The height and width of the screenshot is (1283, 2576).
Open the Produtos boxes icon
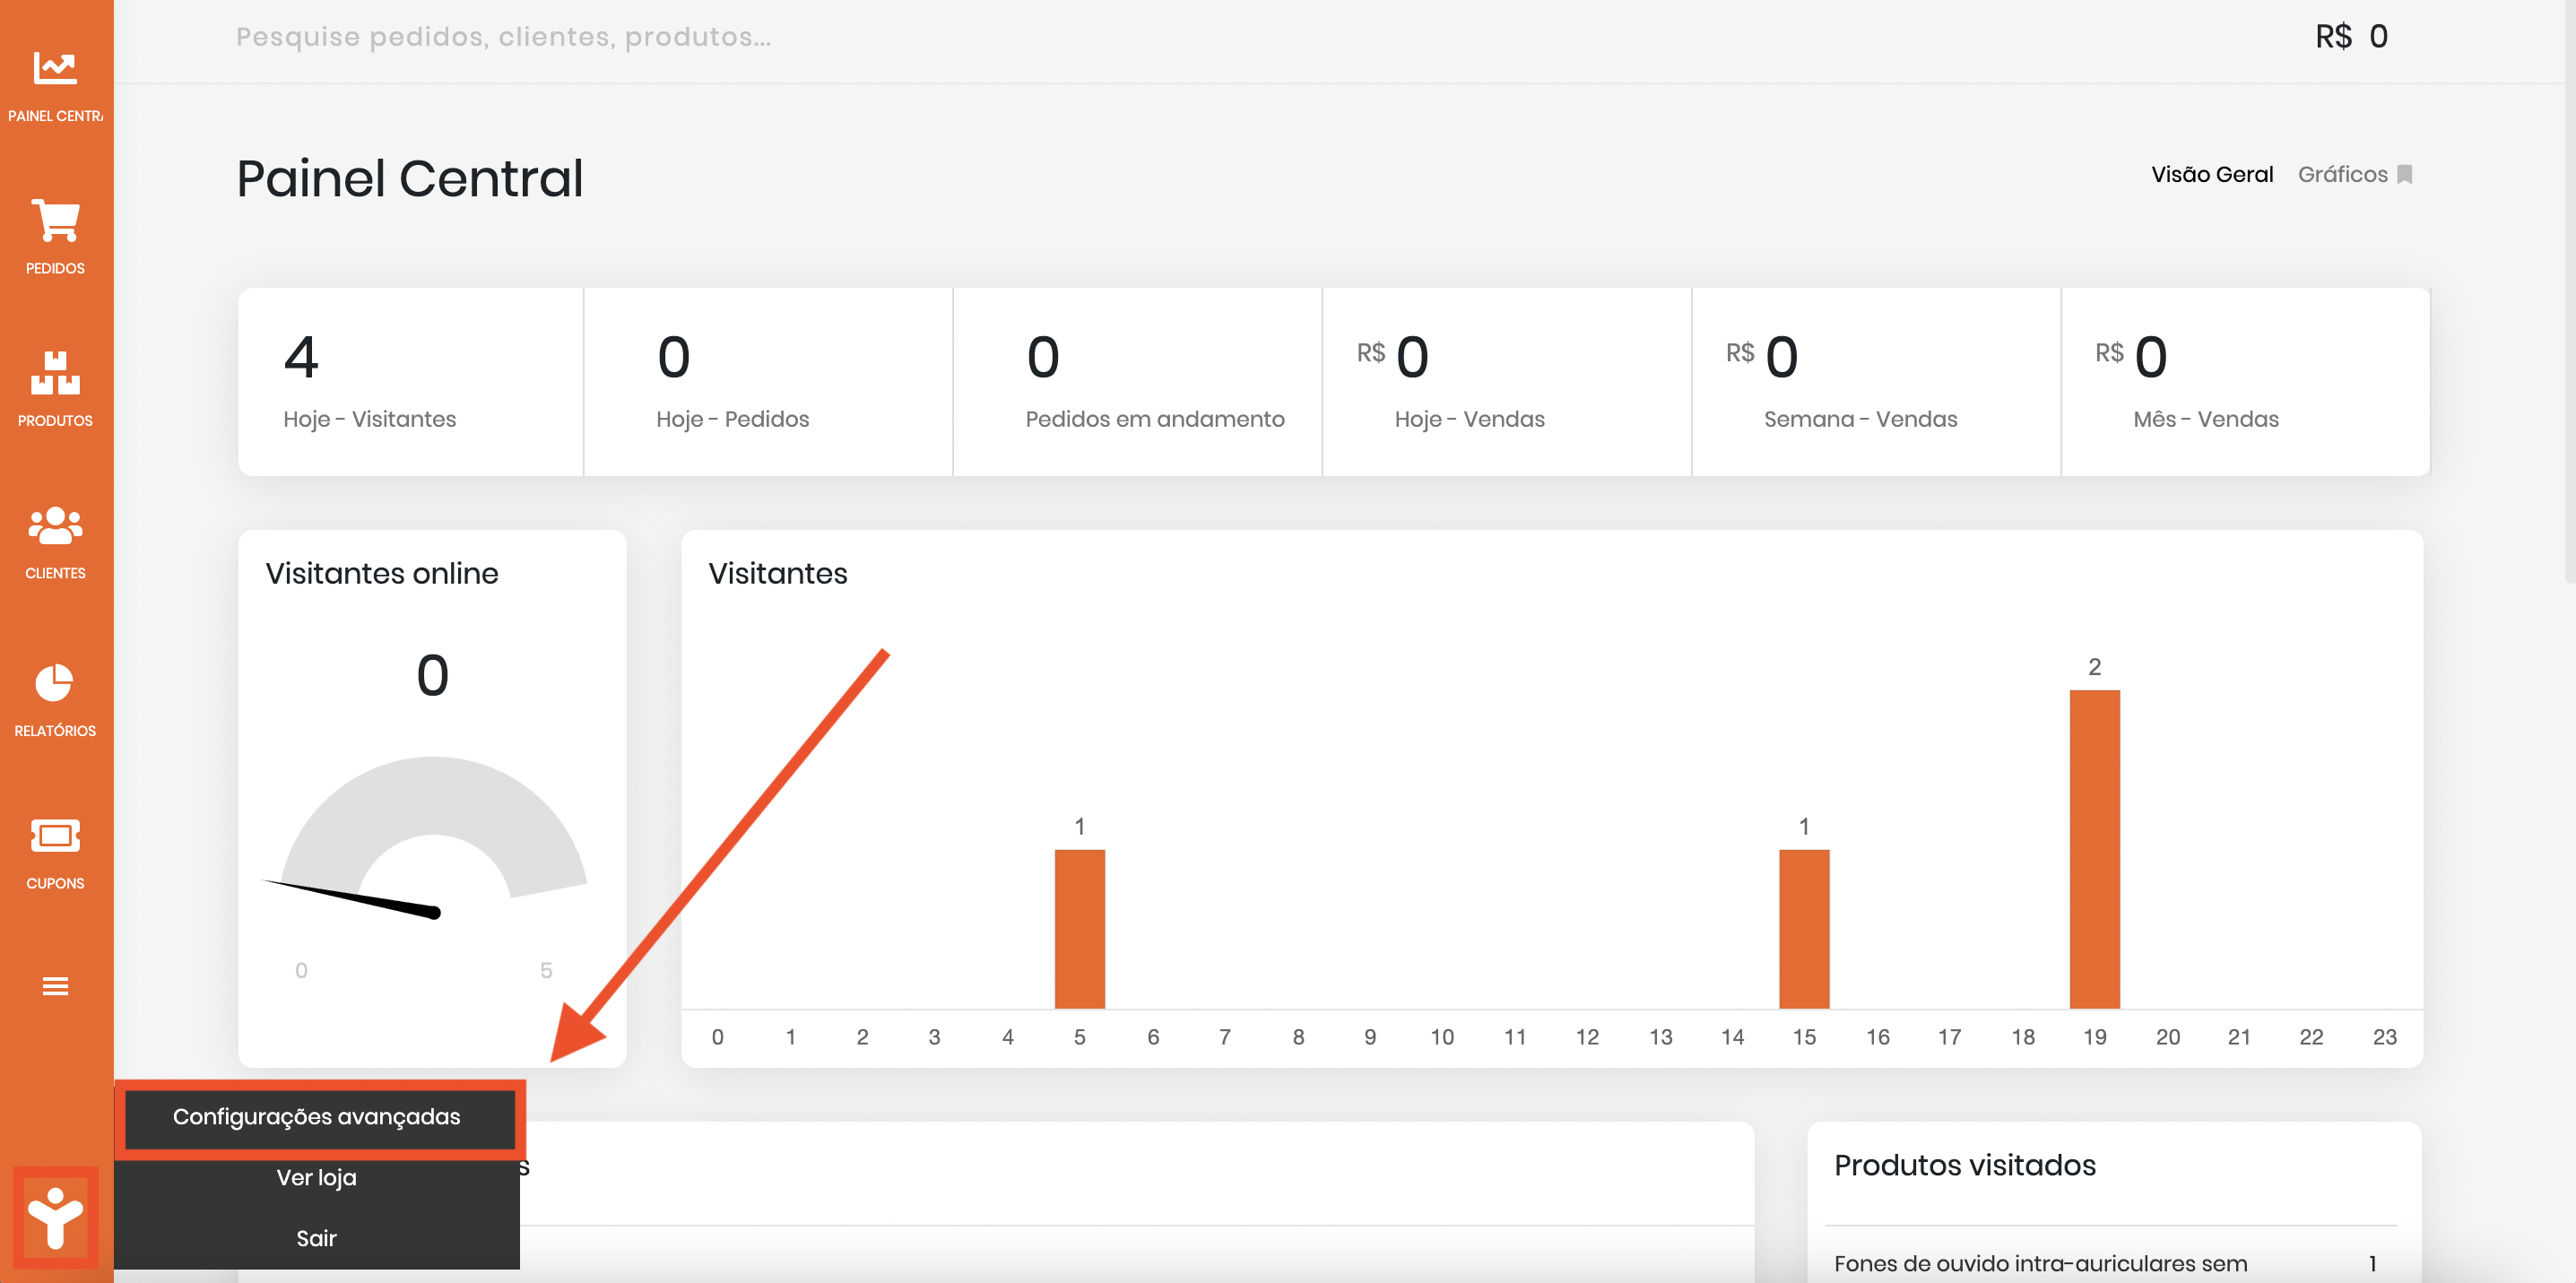click(x=55, y=372)
